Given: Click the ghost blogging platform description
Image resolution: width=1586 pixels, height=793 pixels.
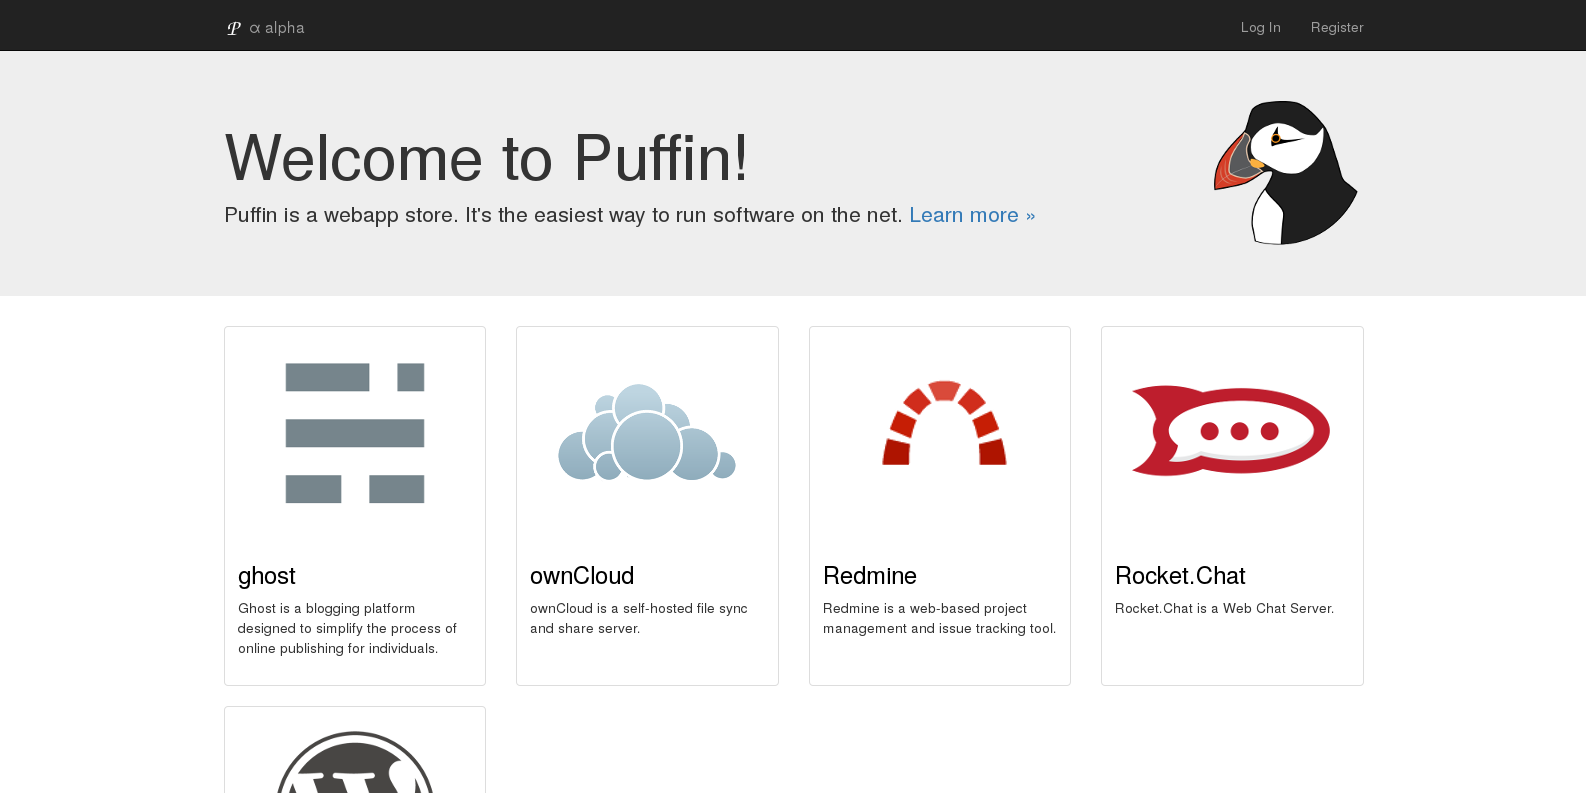Looking at the screenshot, I should tap(348, 628).
